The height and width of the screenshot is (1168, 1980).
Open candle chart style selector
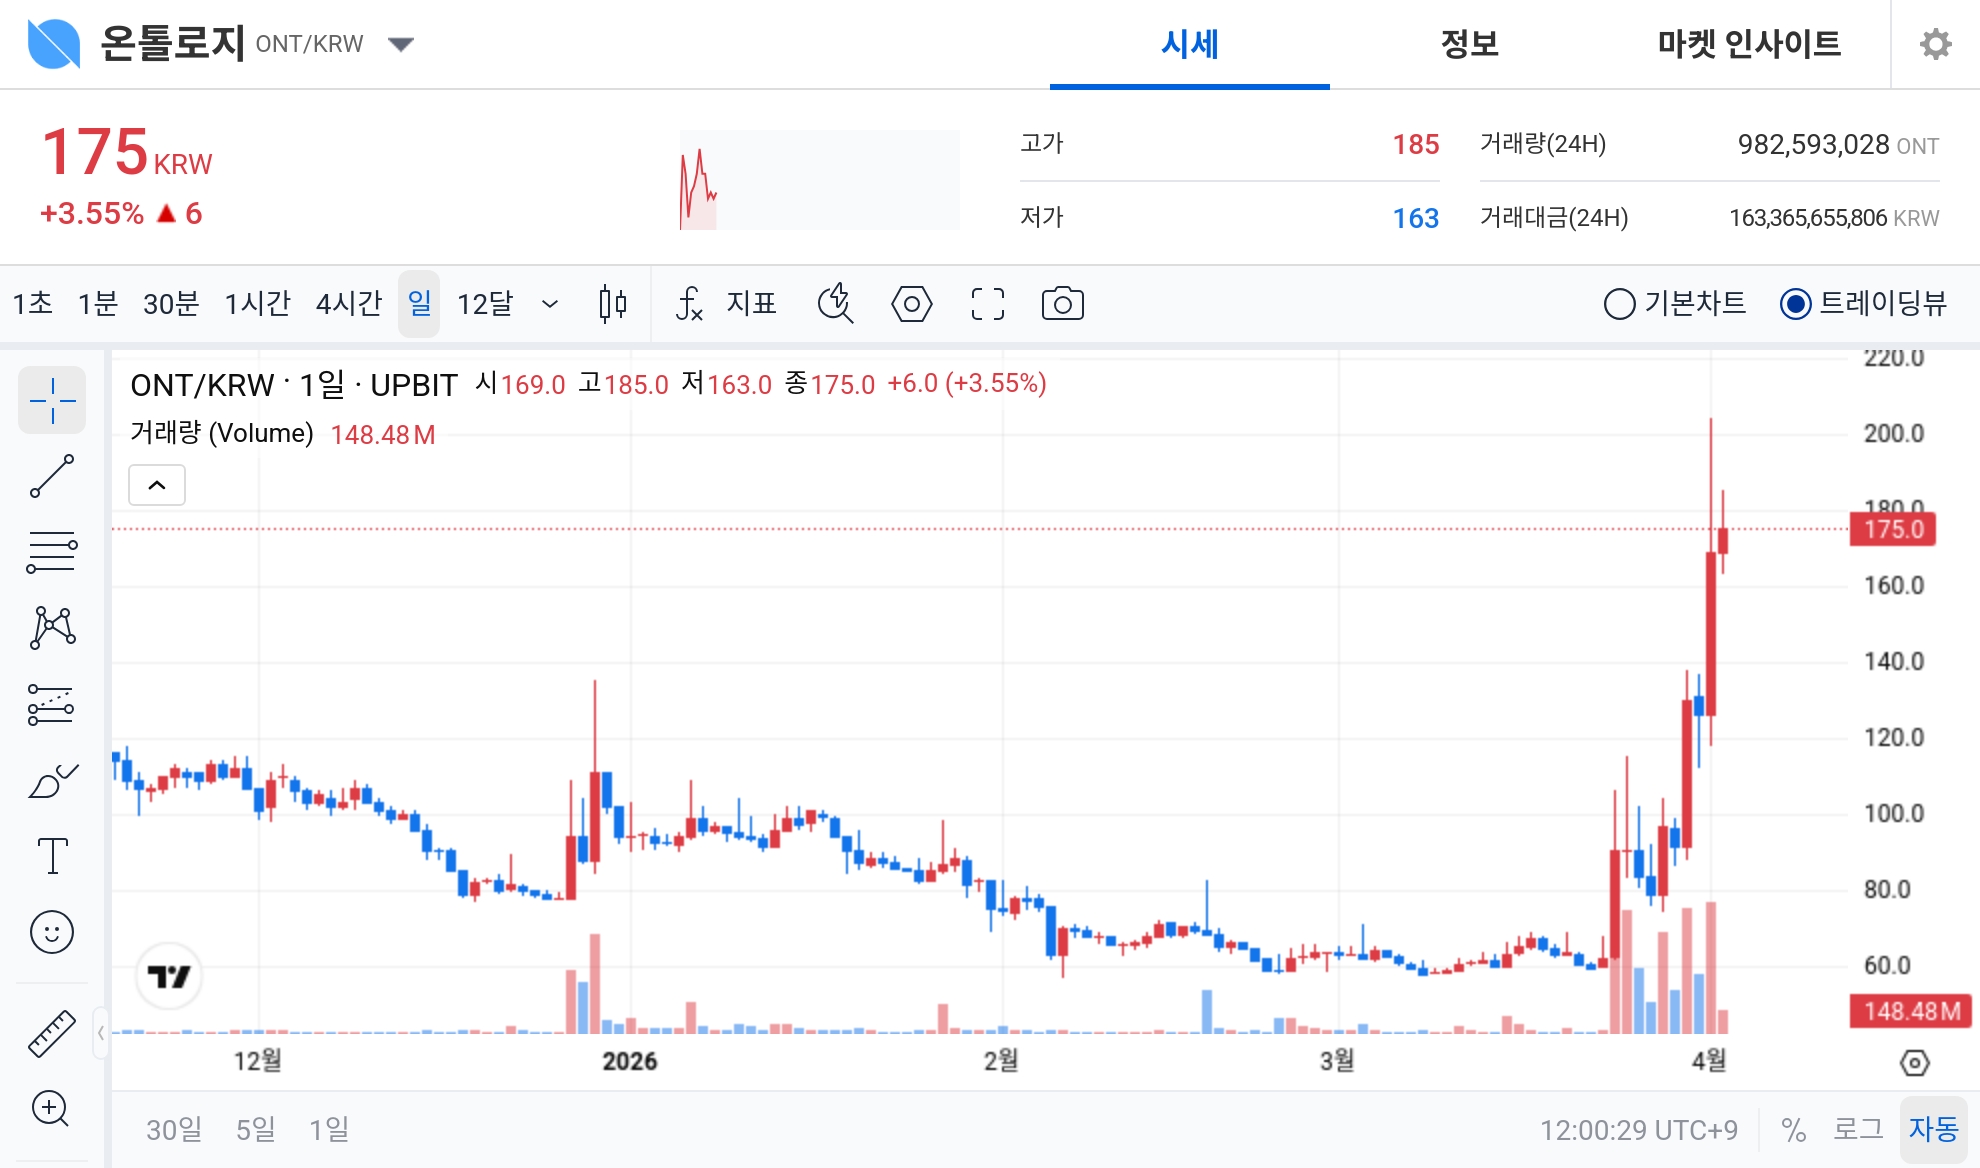(x=612, y=304)
